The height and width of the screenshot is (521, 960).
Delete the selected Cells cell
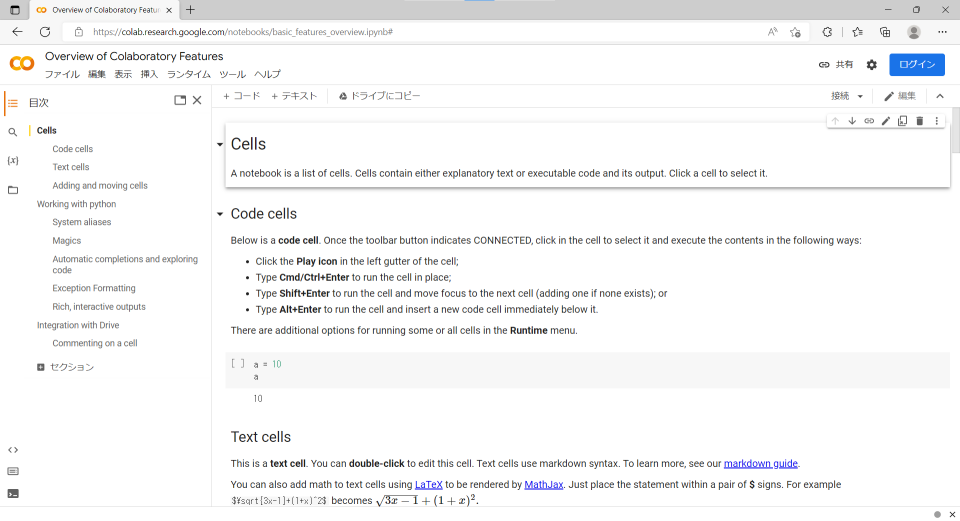pyautogui.click(x=920, y=121)
